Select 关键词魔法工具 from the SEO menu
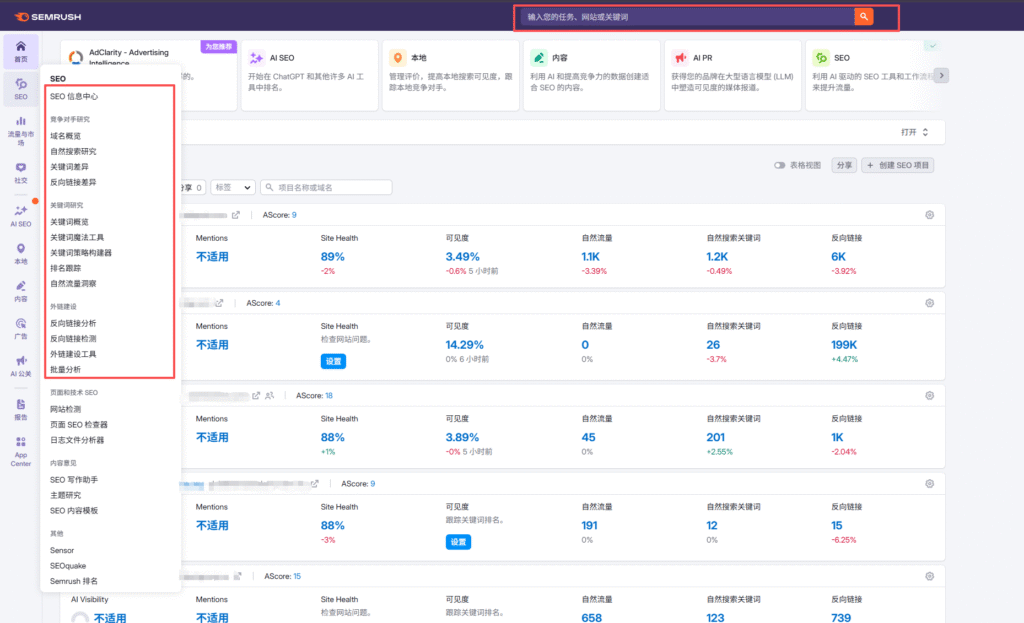 (x=77, y=238)
